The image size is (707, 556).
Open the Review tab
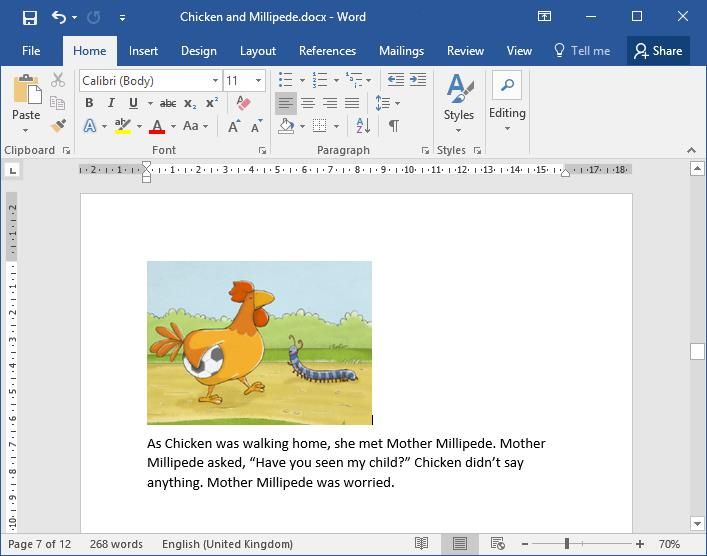(x=465, y=51)
